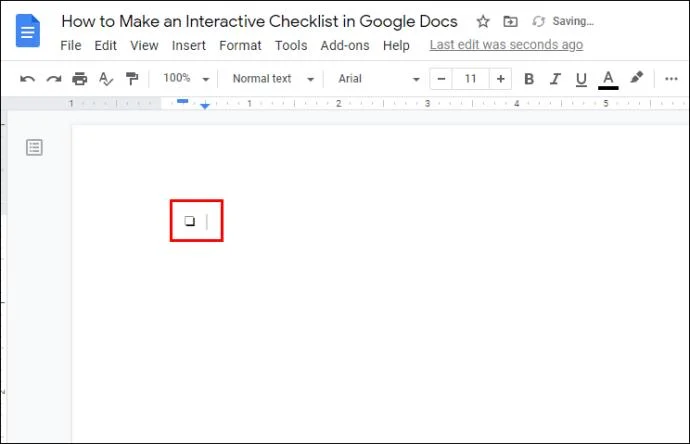Viewport: 690px width, 444px height.
Task: Tick the checklist checkbox bullet
Action: [x=190, y=220]
